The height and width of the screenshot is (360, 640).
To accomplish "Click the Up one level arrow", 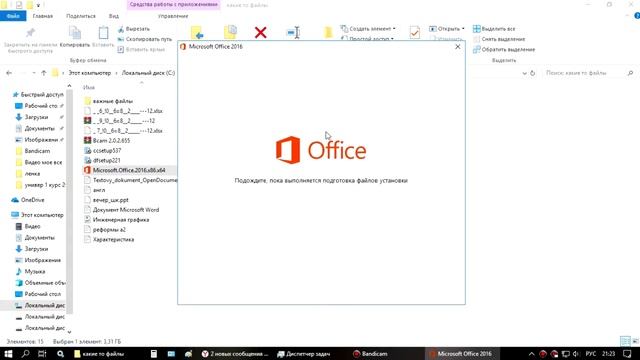I will (x=44, y=73).
